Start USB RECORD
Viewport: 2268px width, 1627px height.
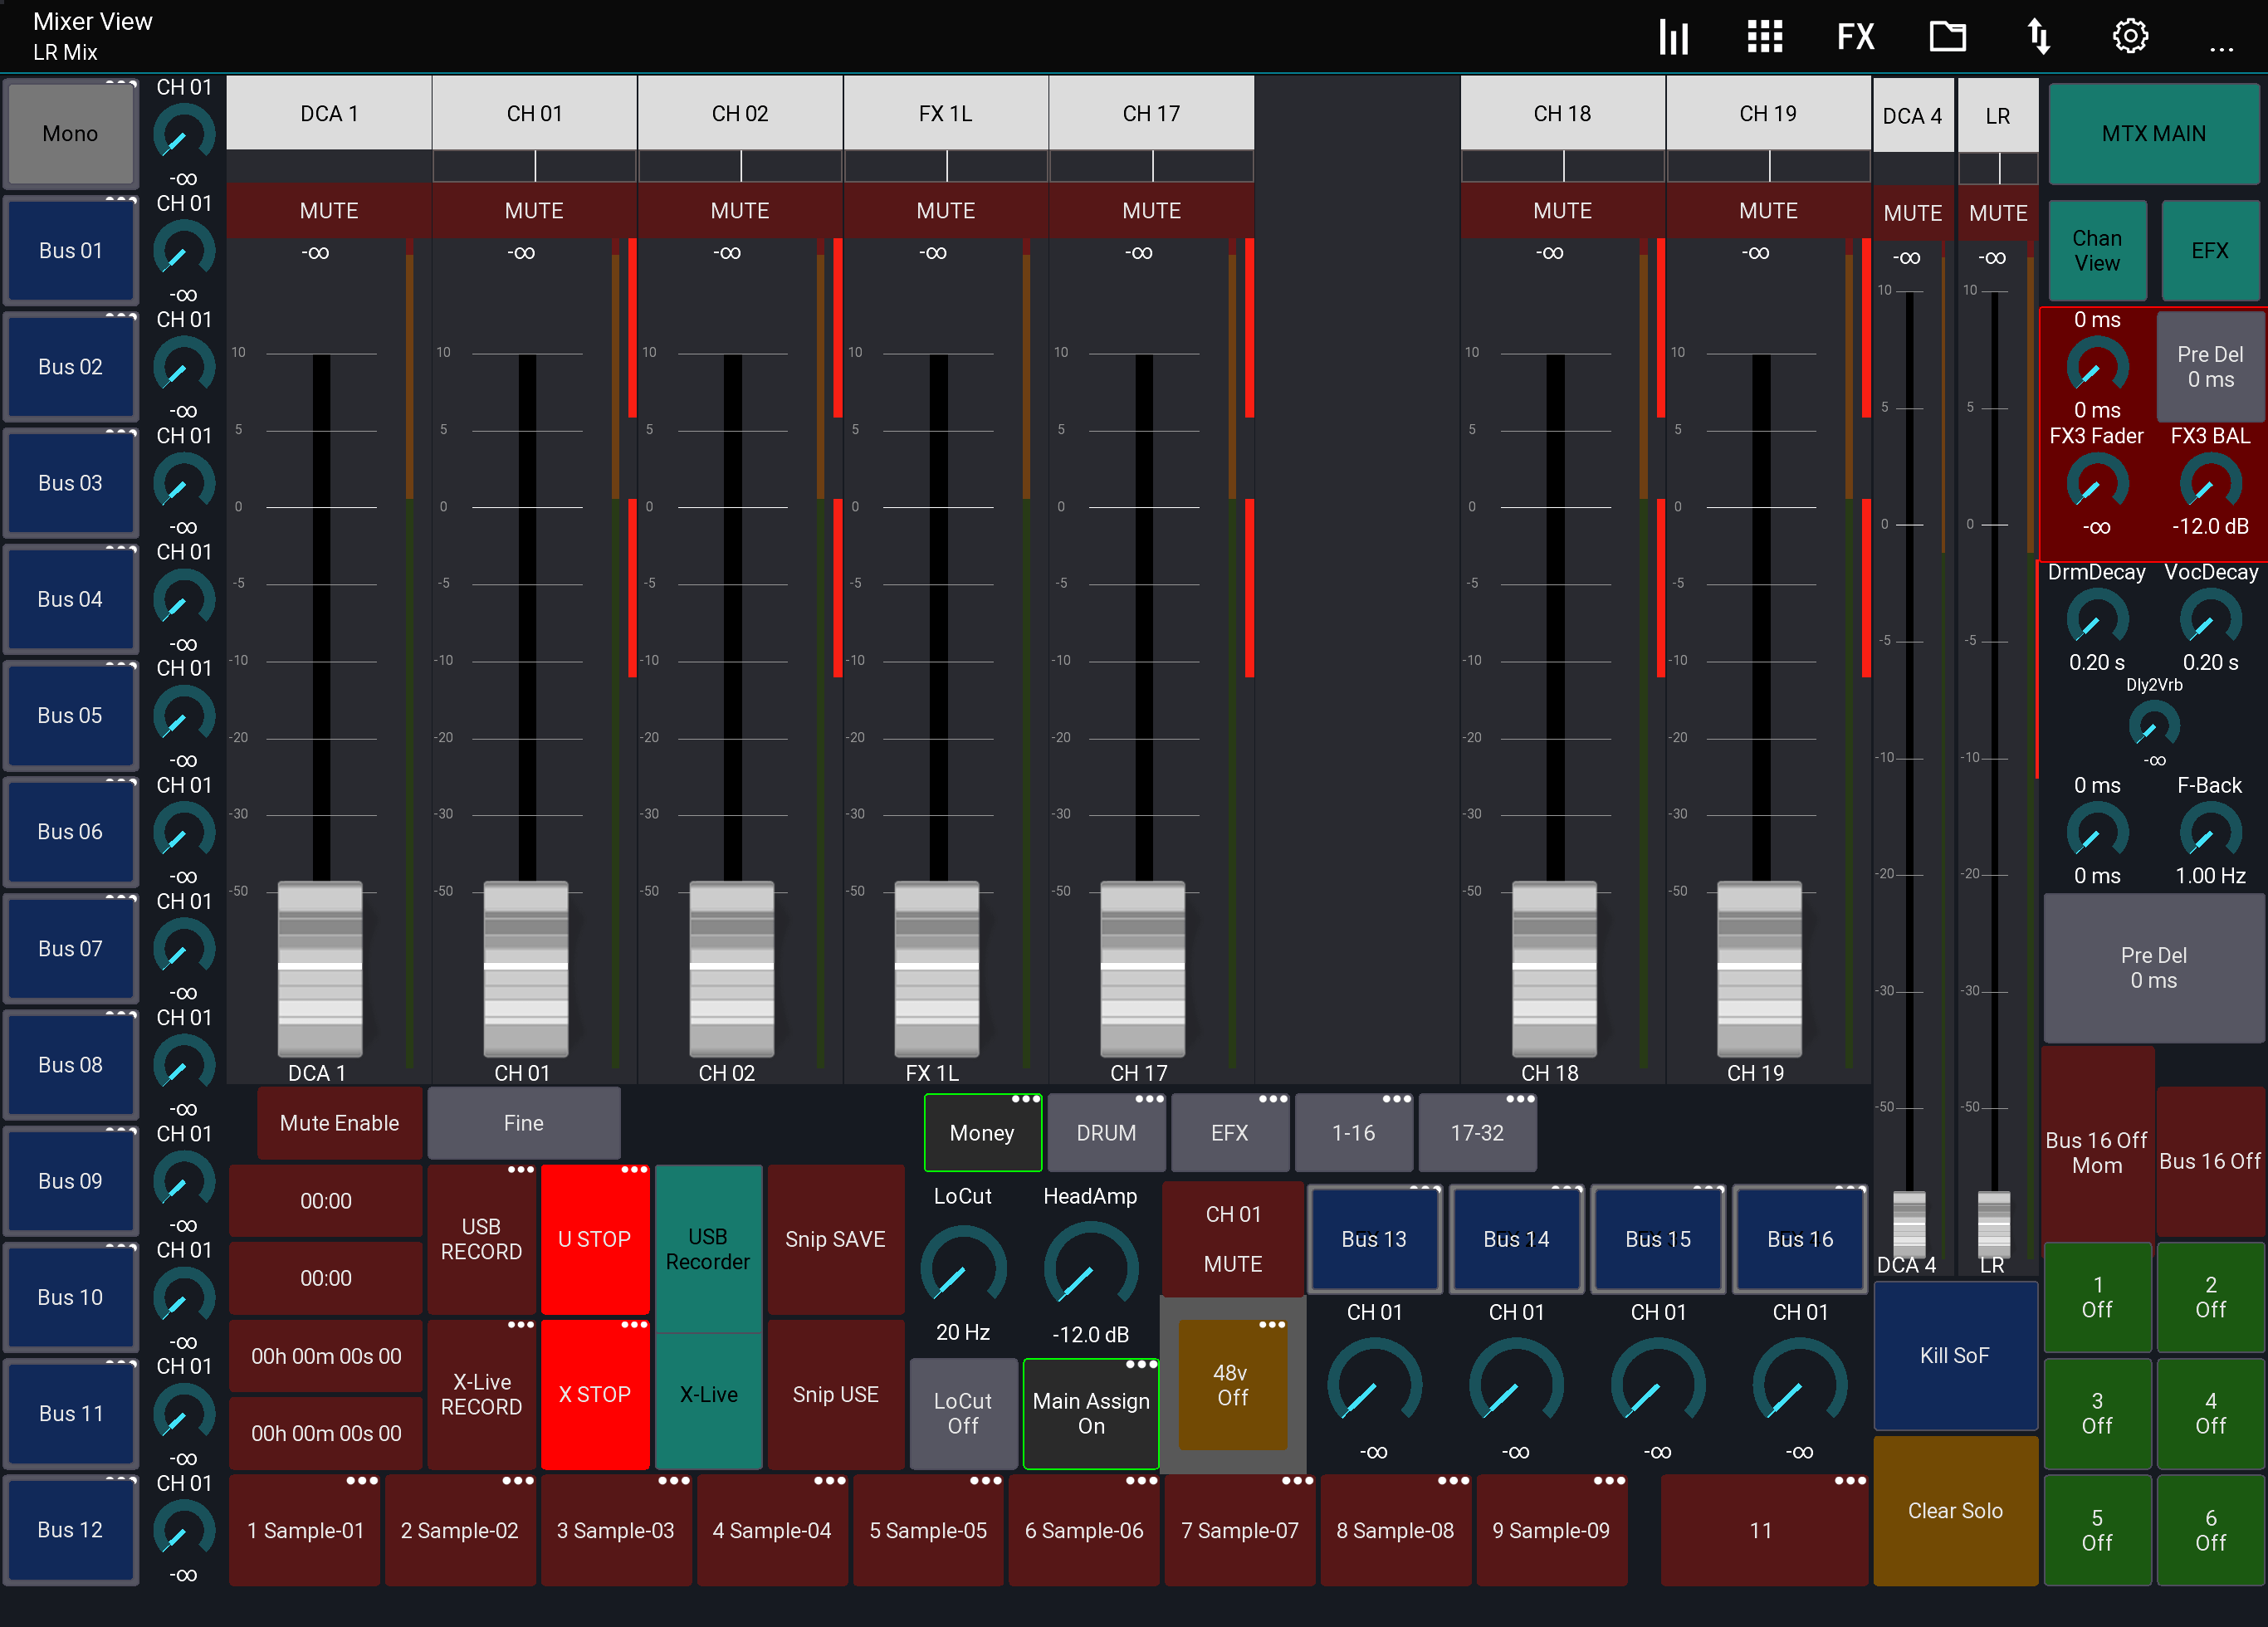(x=481, y=1239)
